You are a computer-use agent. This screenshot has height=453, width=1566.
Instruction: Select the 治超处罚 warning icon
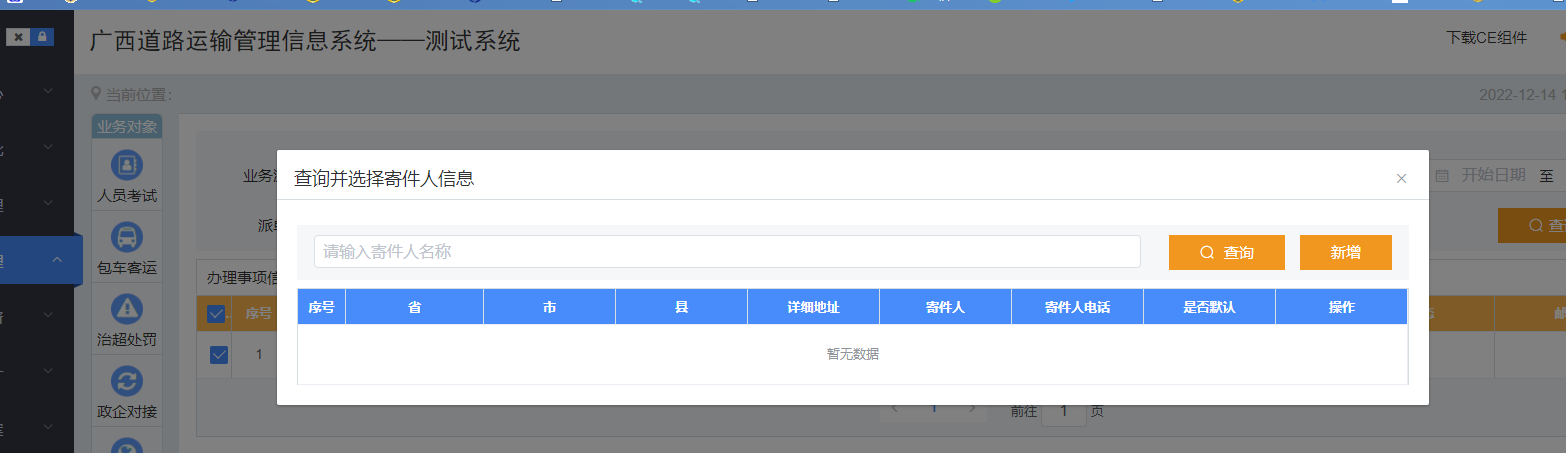(127, 309)
